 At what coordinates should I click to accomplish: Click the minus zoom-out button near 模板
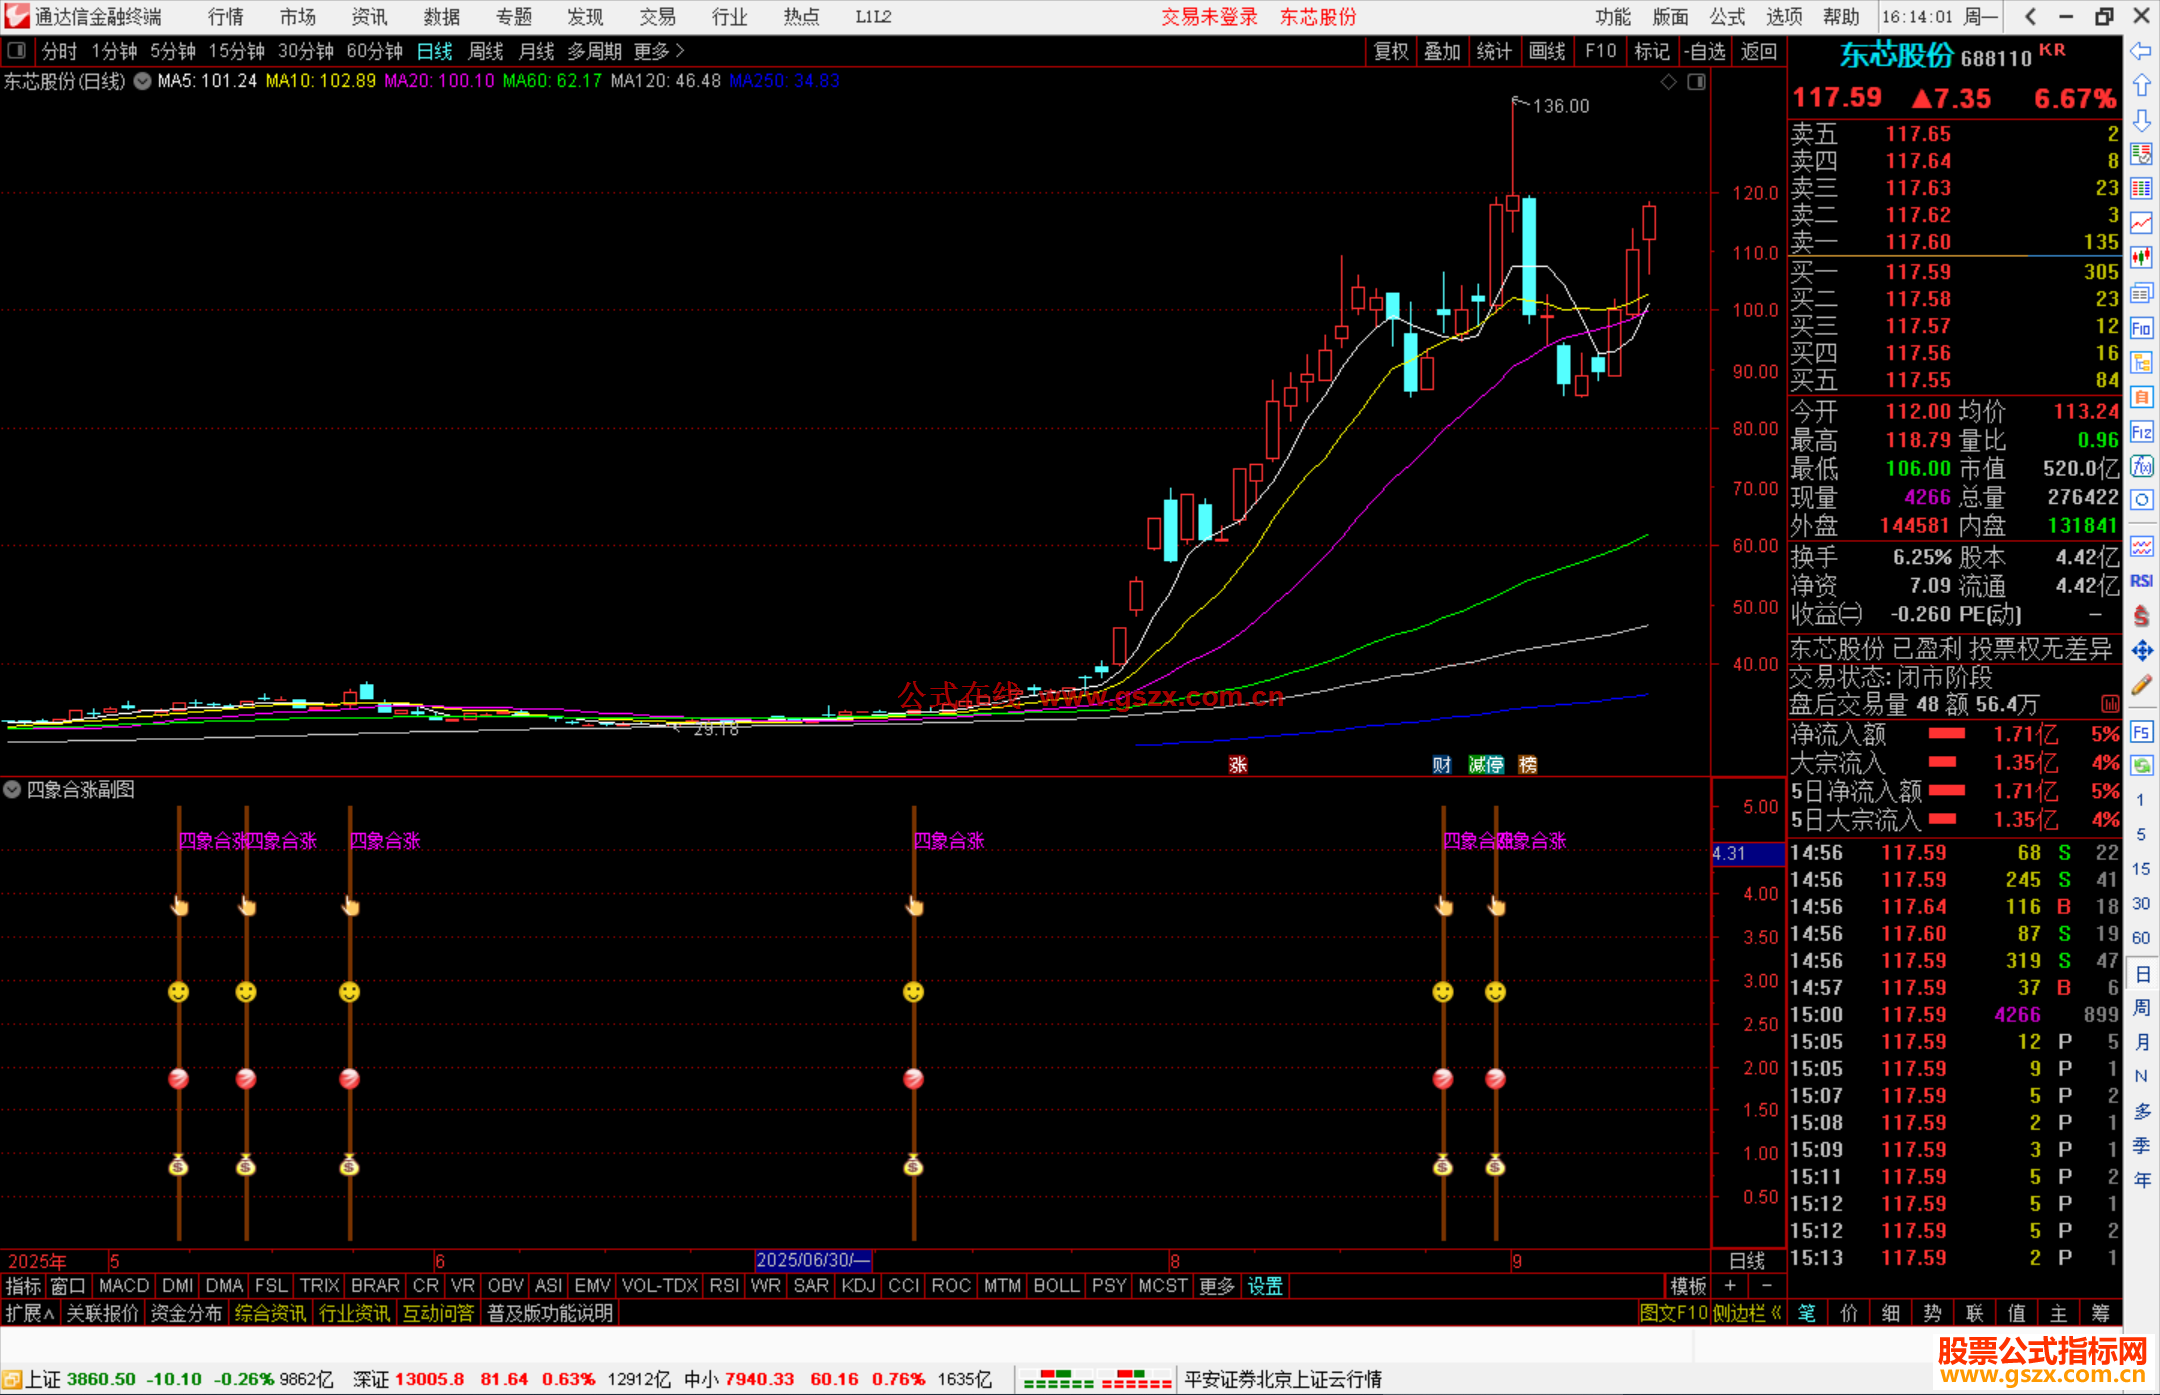(x=1767, y=1286)
